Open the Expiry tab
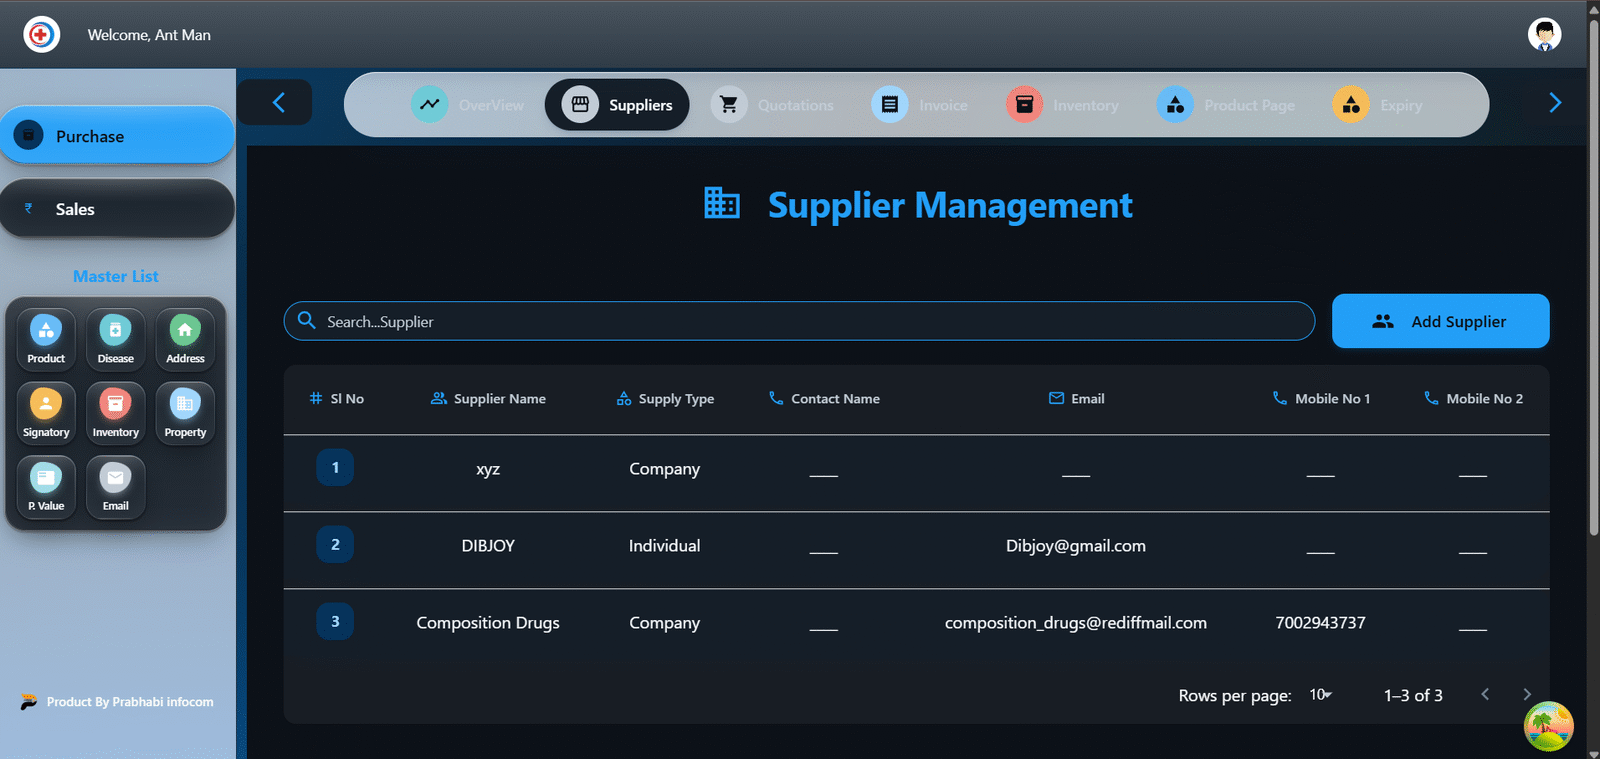This screenshot has width=1600, height=759. [1378, 105]
